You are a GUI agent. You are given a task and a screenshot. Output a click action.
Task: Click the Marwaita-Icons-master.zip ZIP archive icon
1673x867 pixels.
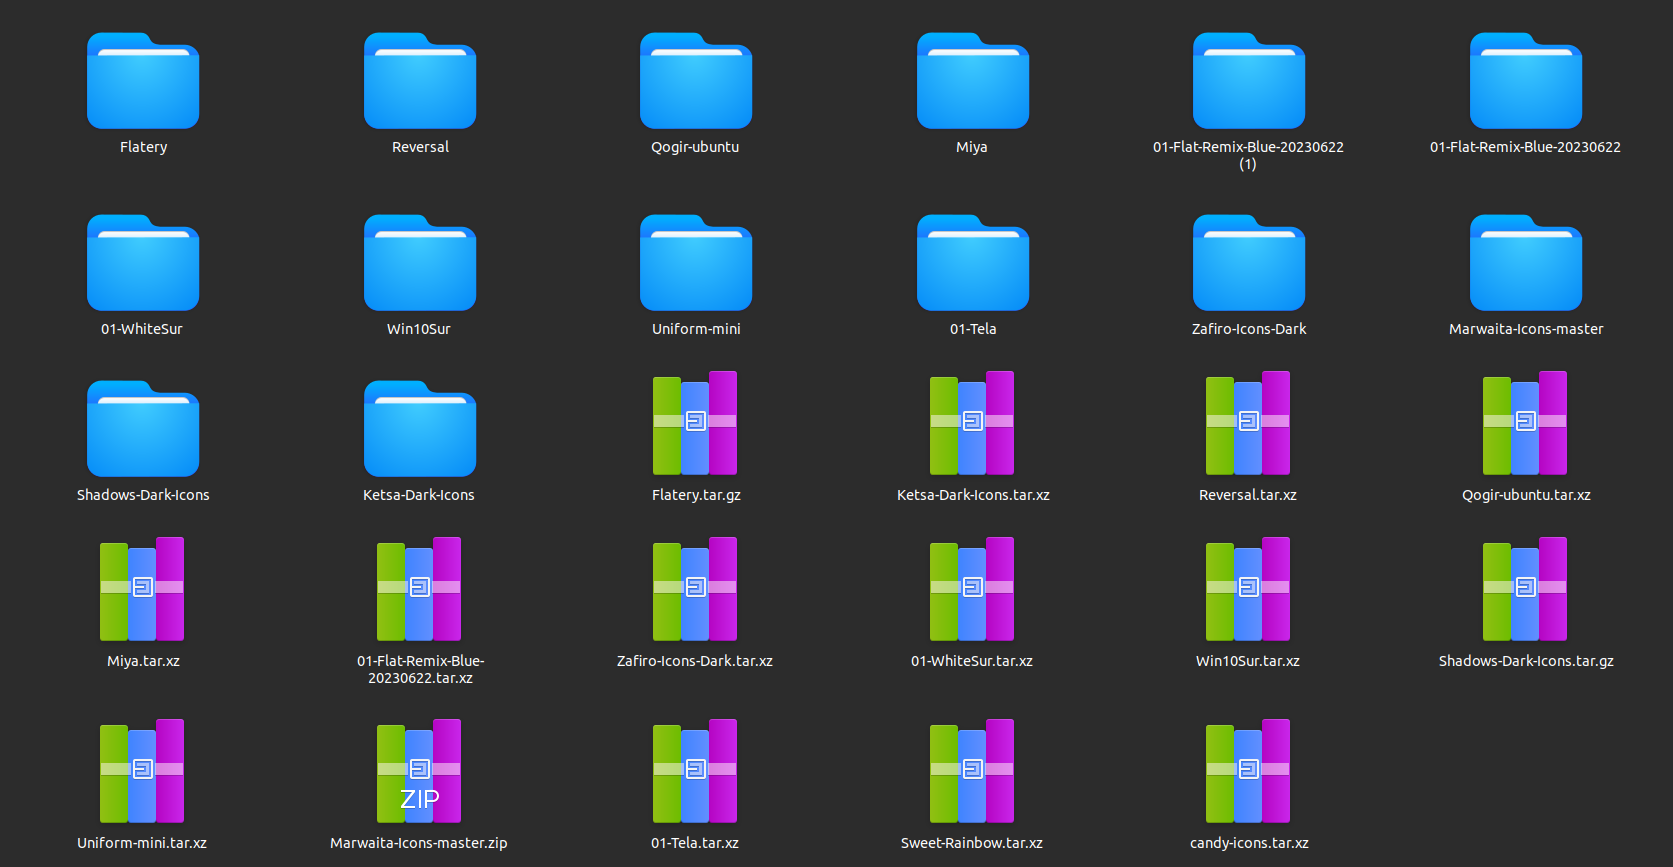(419, 771)
